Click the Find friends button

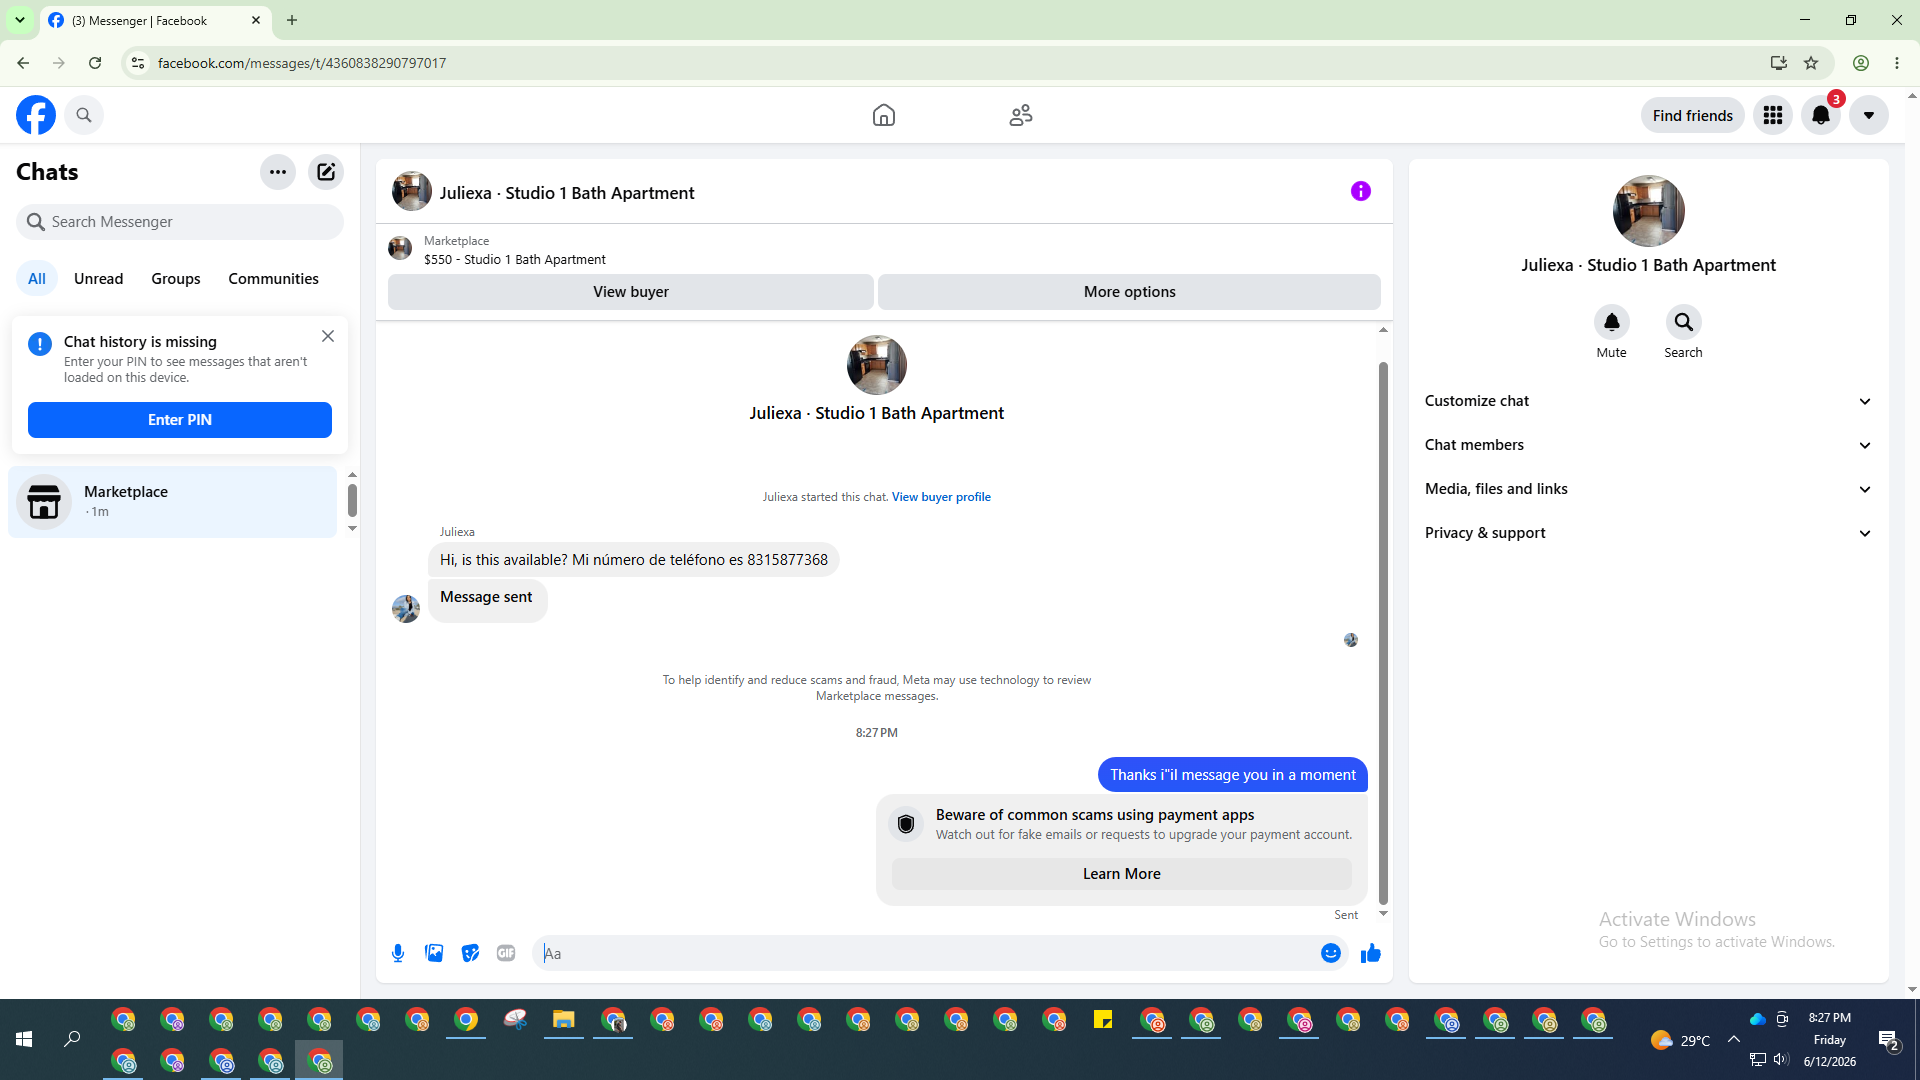coord(1693,115)
